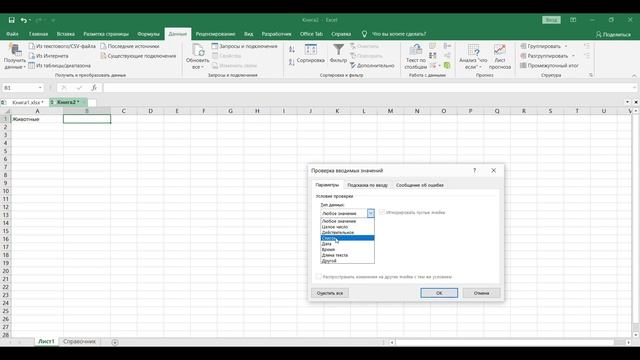The width and height of the screenshot is (640, 360).
Task: Click the fx insert function icon
Action: 94,88
